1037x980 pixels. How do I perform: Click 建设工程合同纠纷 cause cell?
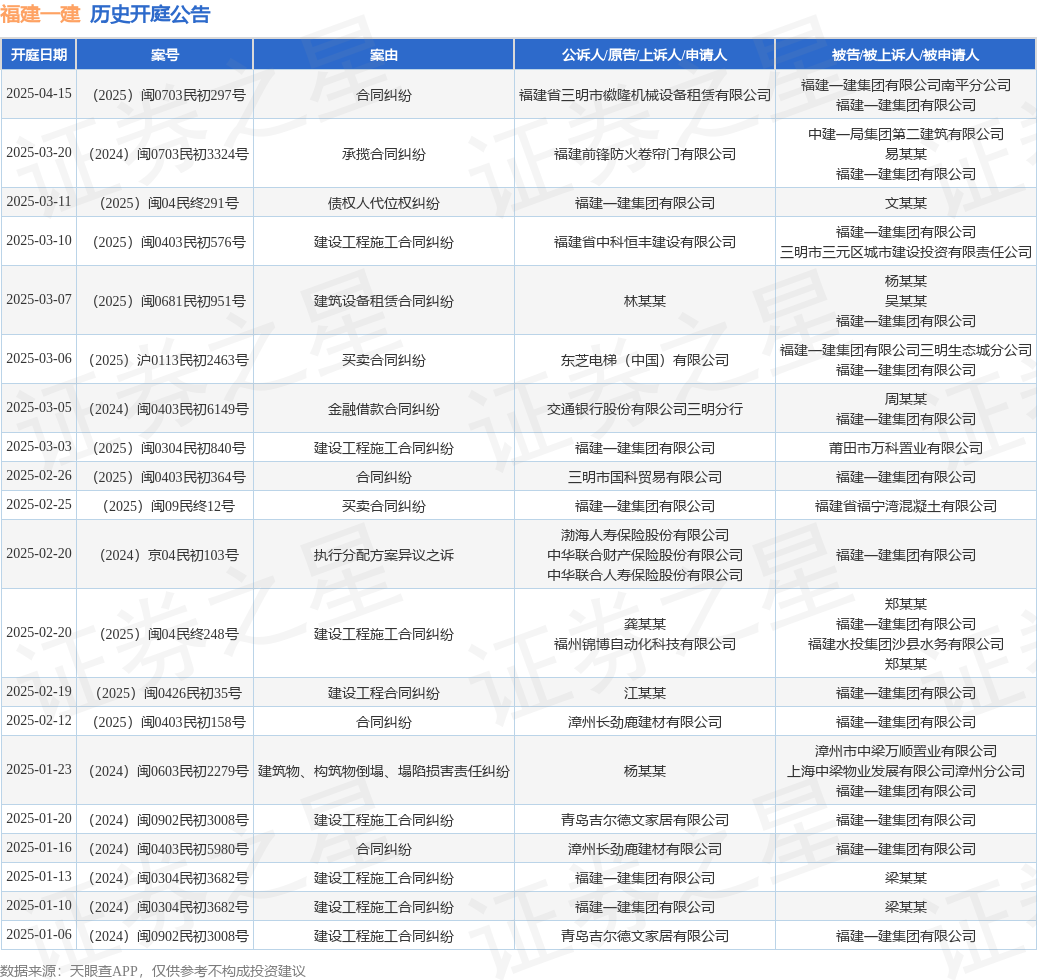(x=384, y=693)
